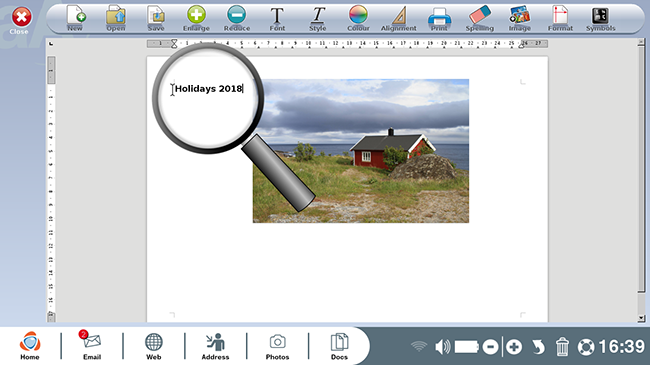Open the Symbols panel
This screenshot has width=650, height=365.
click(x=601, y=19)
